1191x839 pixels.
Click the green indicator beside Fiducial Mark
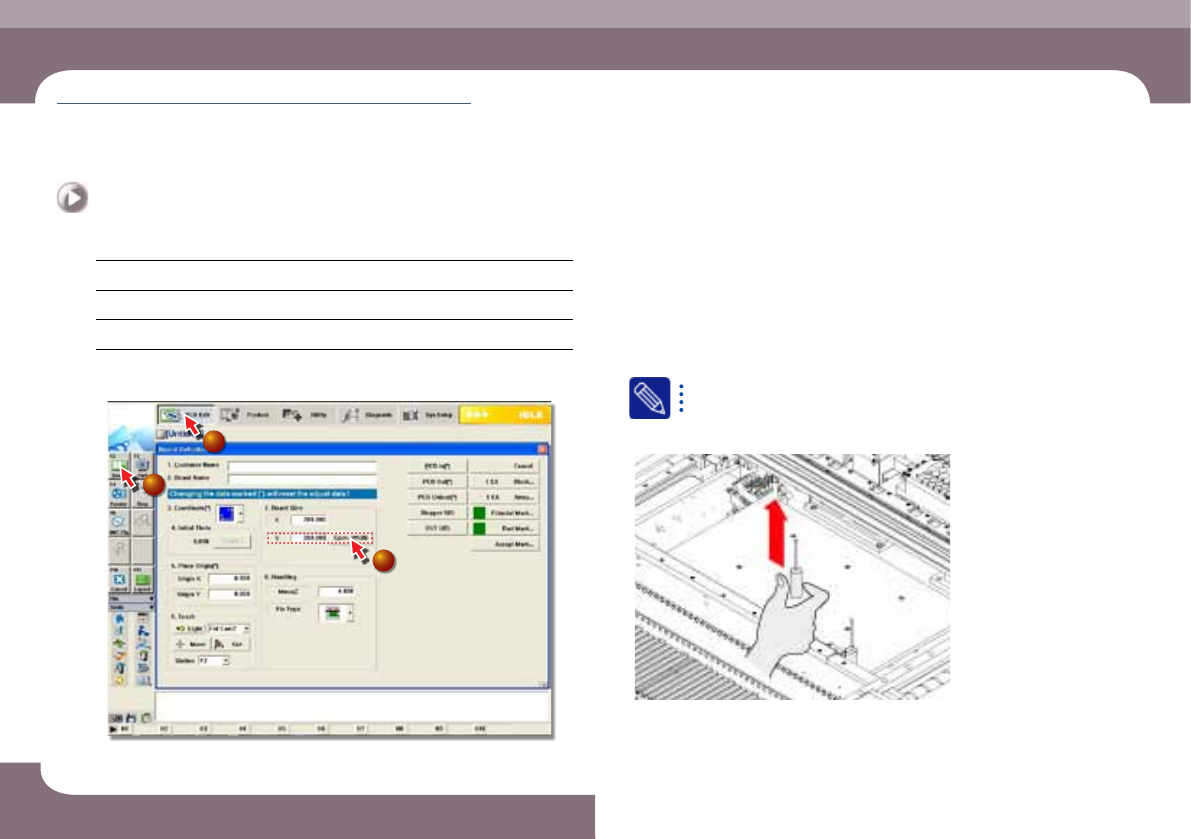(479, 513)
